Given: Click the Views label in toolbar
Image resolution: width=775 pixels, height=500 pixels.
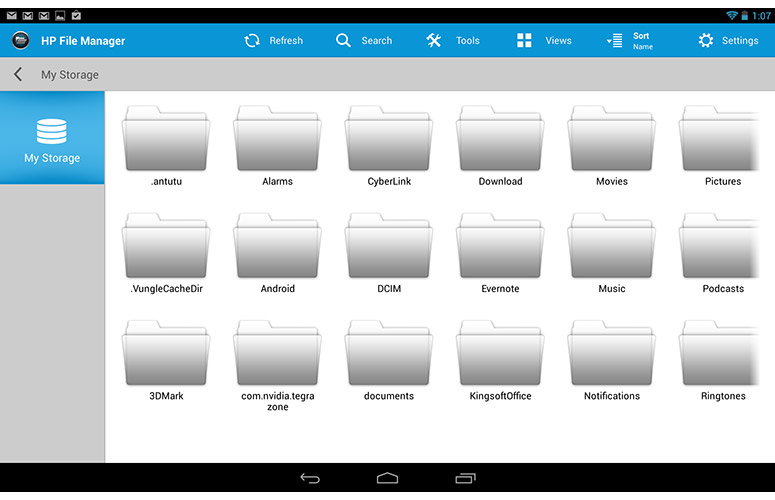Looking at the screenshot, I should point(559,41).
